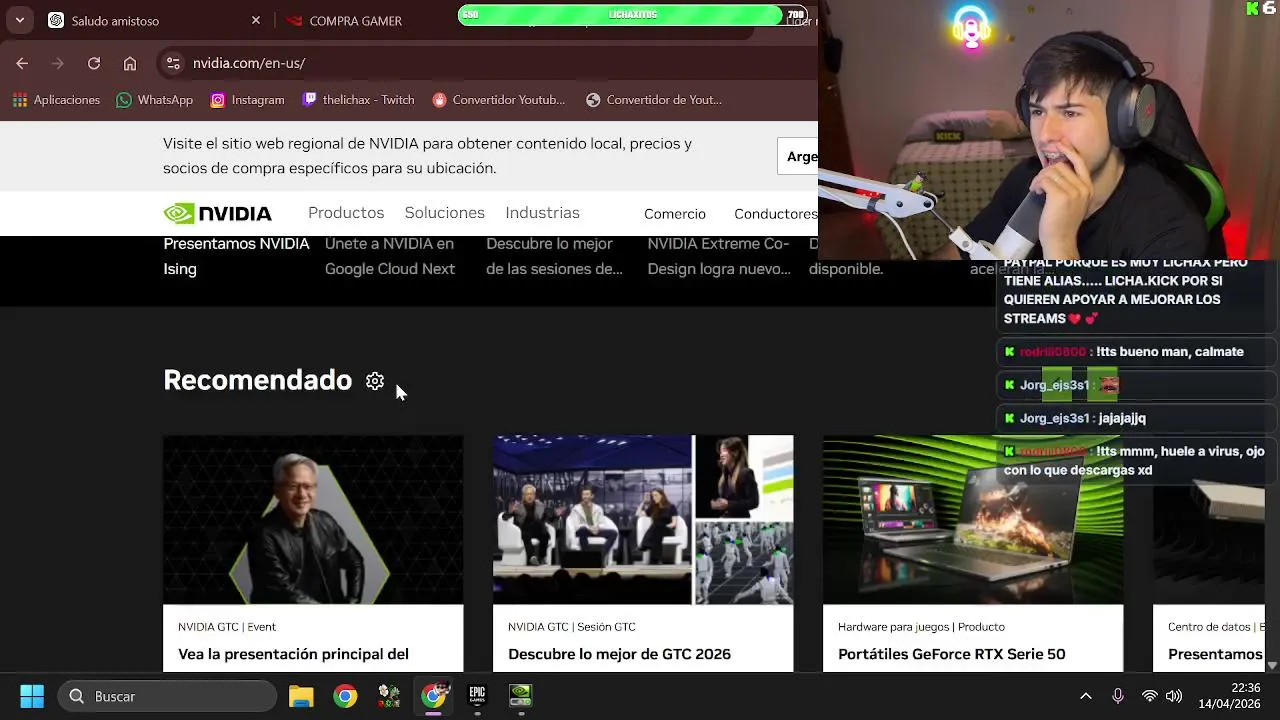The image size is (1280, 720).
Task: Click the microphone tray icon
Action: click(x=1118, y=696)
